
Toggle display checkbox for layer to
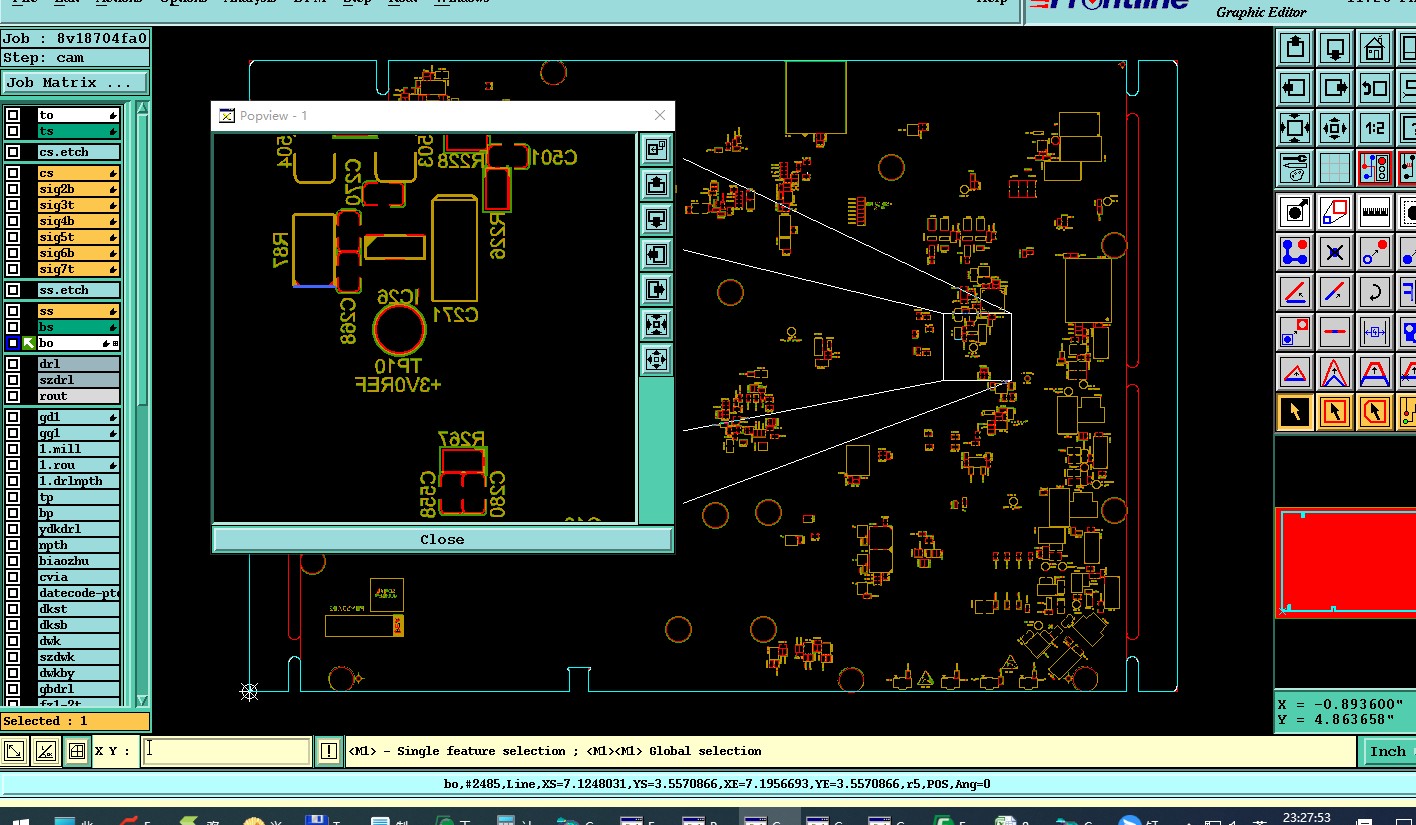tap(13, 115)
